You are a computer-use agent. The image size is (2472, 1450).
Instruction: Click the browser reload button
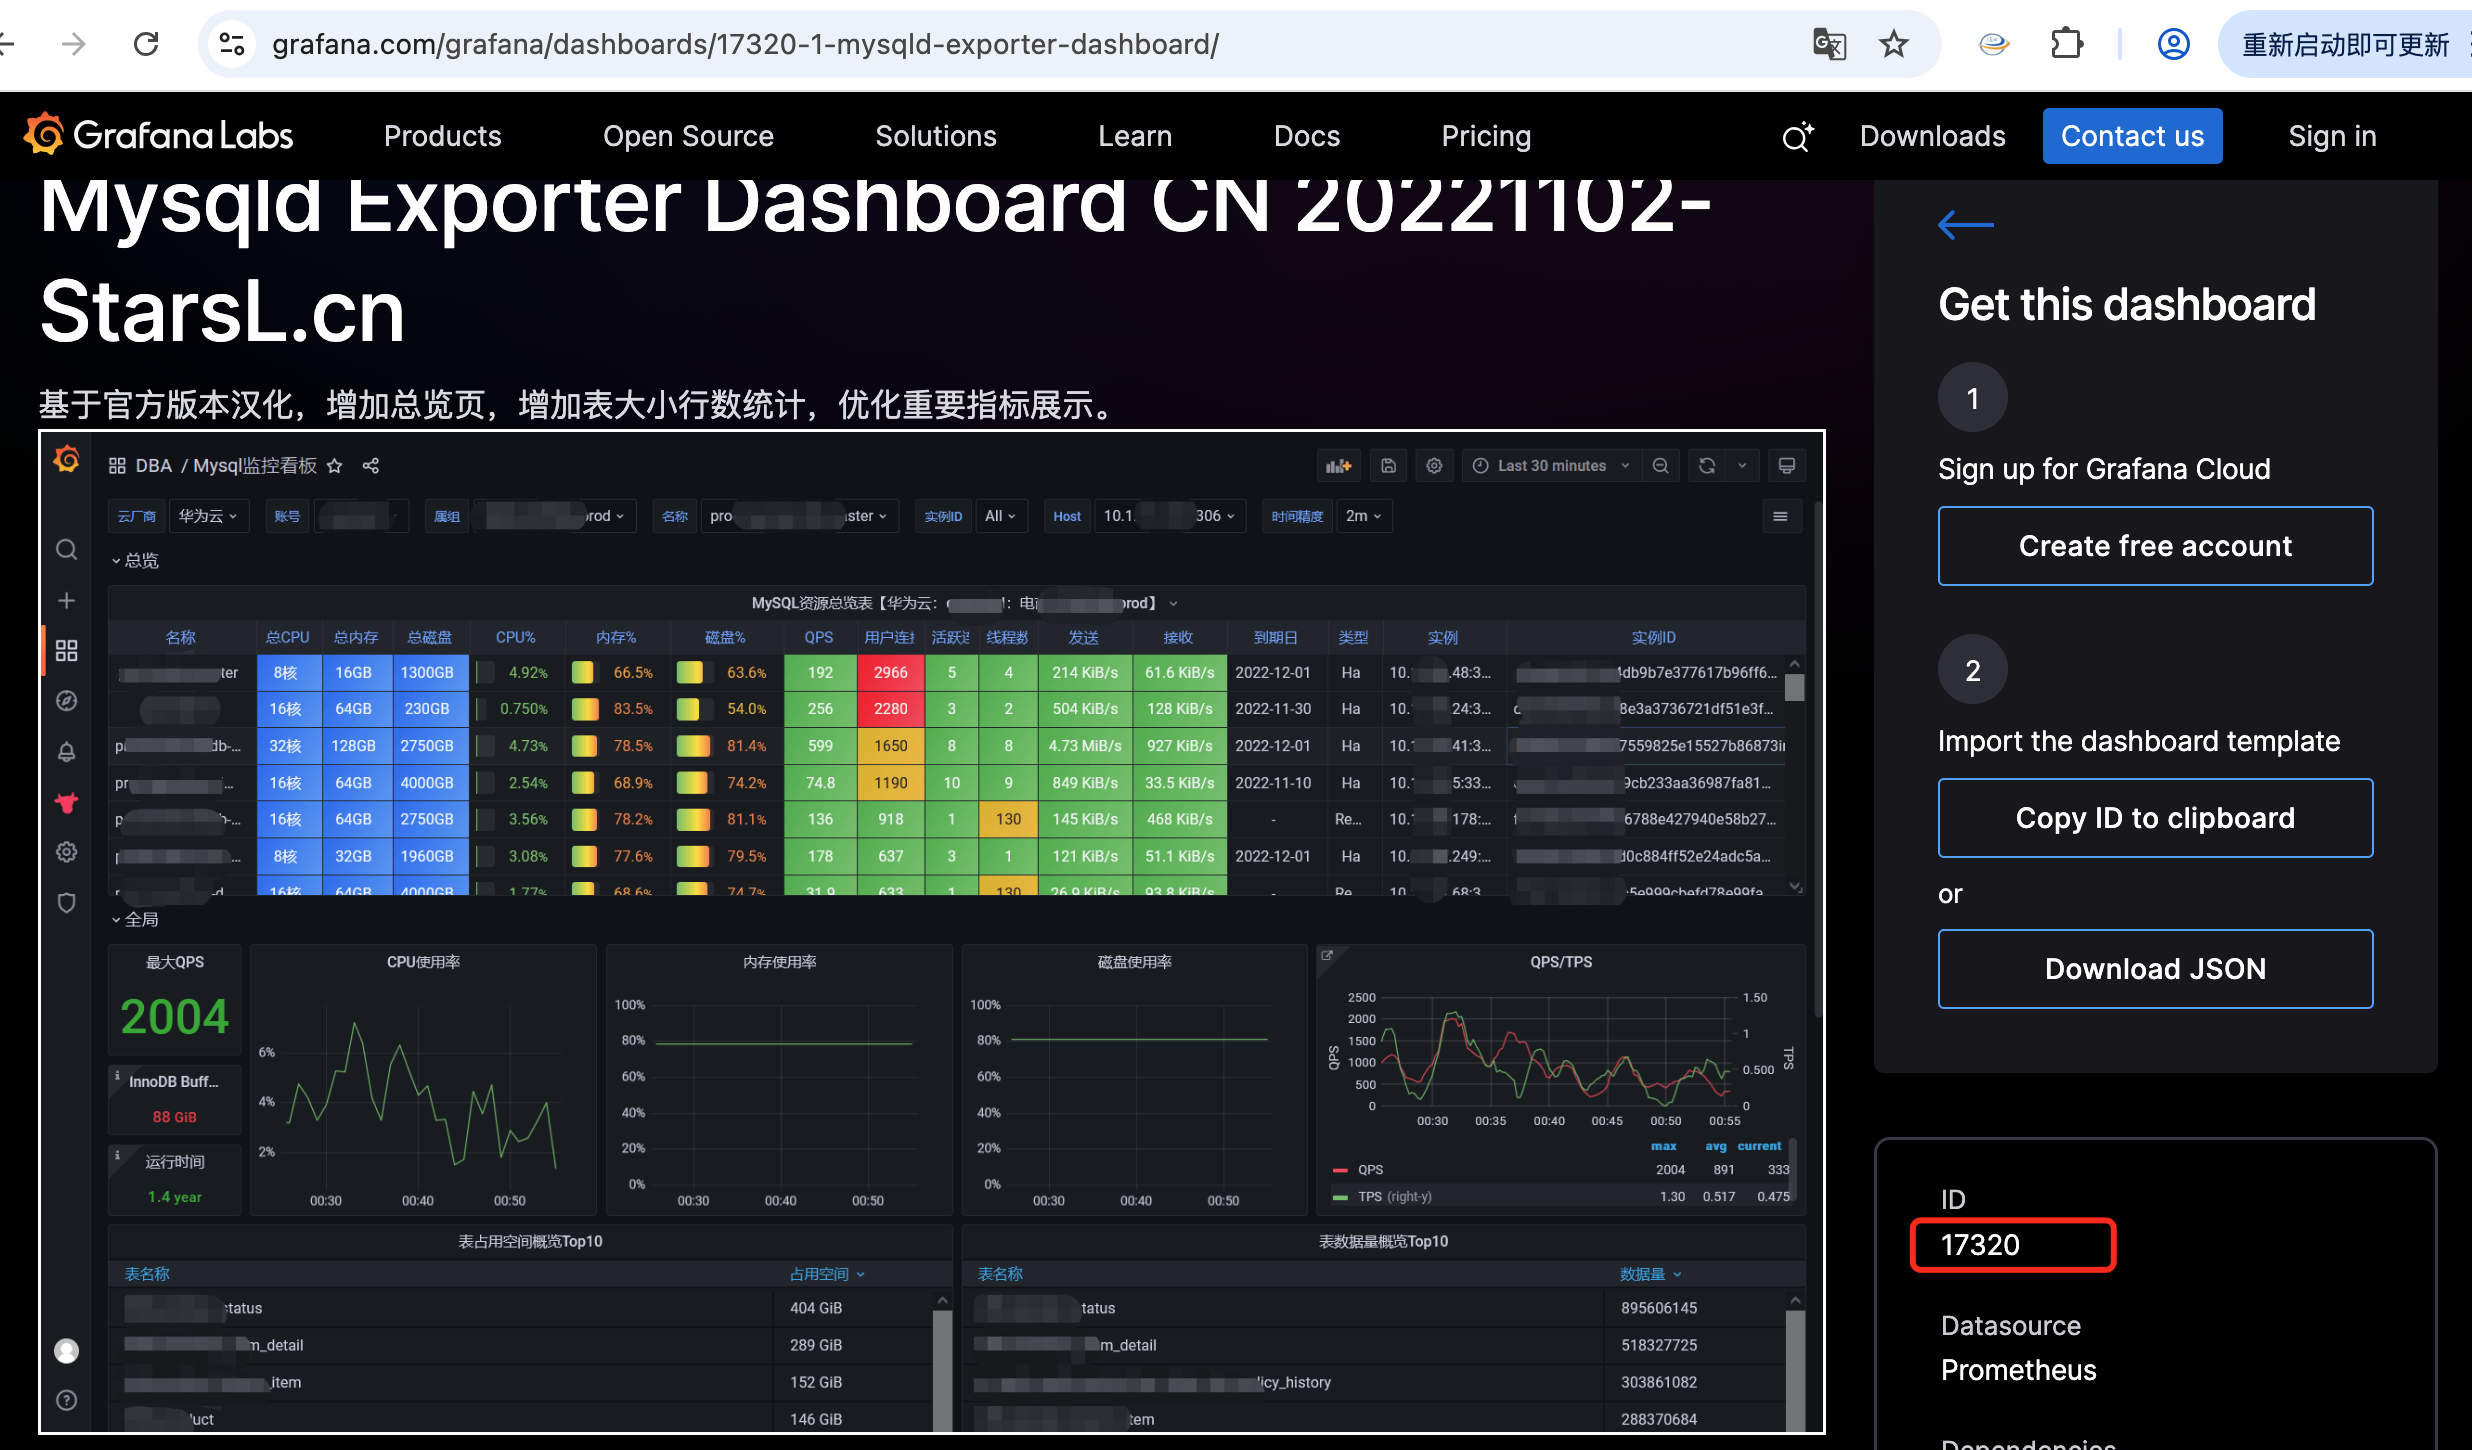[x=146, y=44]
